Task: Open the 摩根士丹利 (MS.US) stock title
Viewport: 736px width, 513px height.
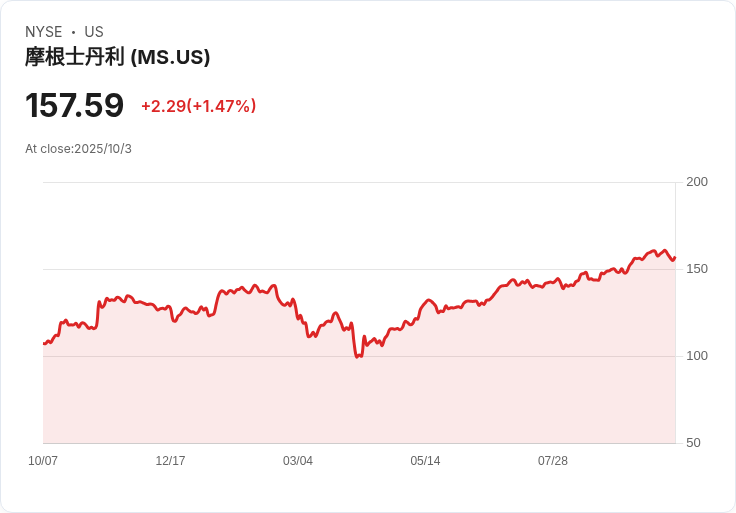Action: pyautogui.click(x=117, y=57)
